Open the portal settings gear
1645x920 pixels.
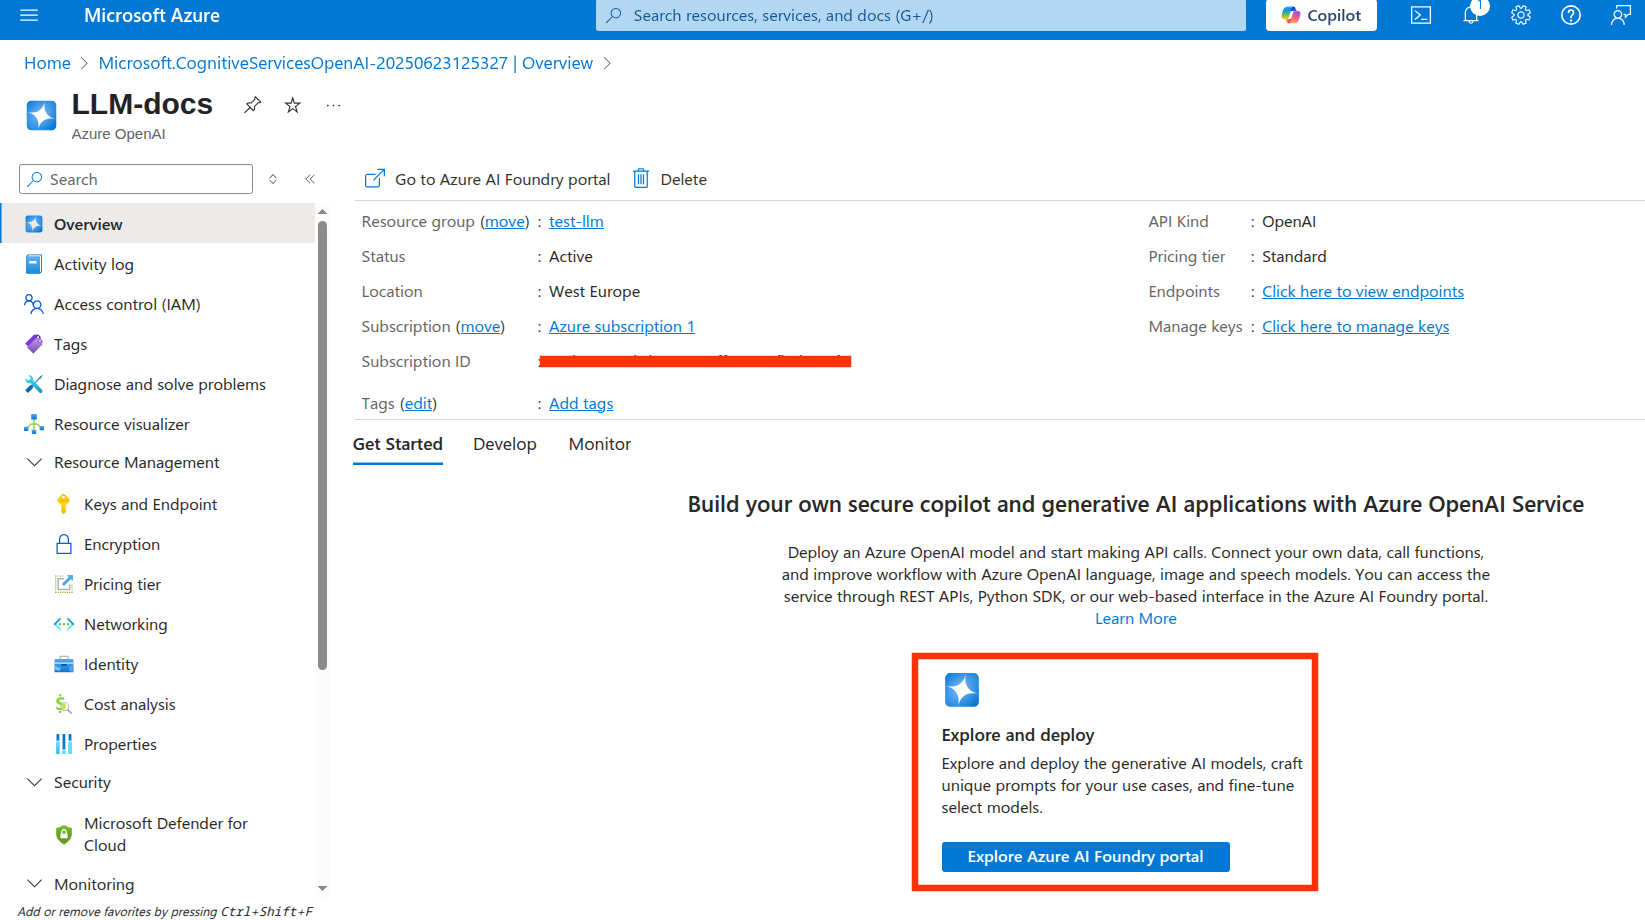(1521, 15)
